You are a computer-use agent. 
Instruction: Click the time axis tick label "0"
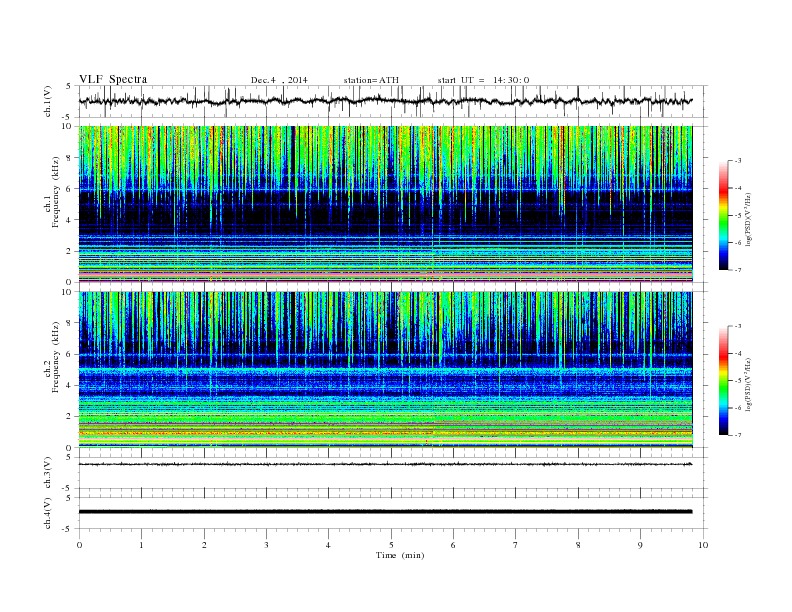pos(79,545)
